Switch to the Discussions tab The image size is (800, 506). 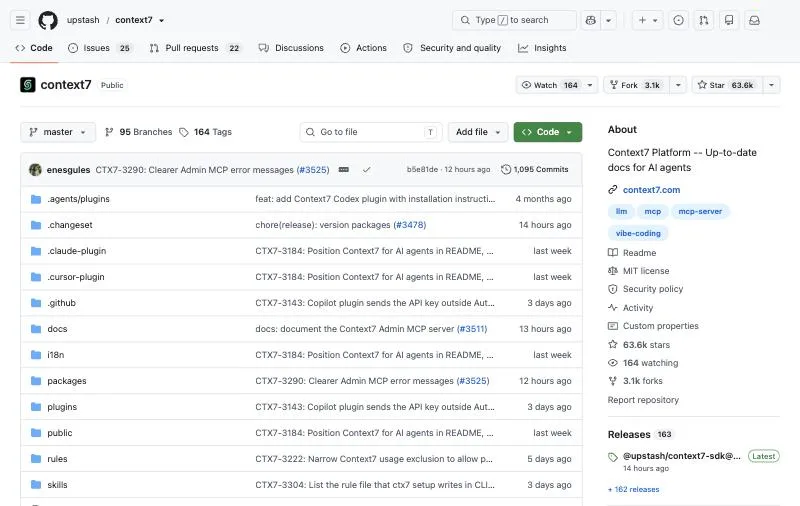[291, 48]
